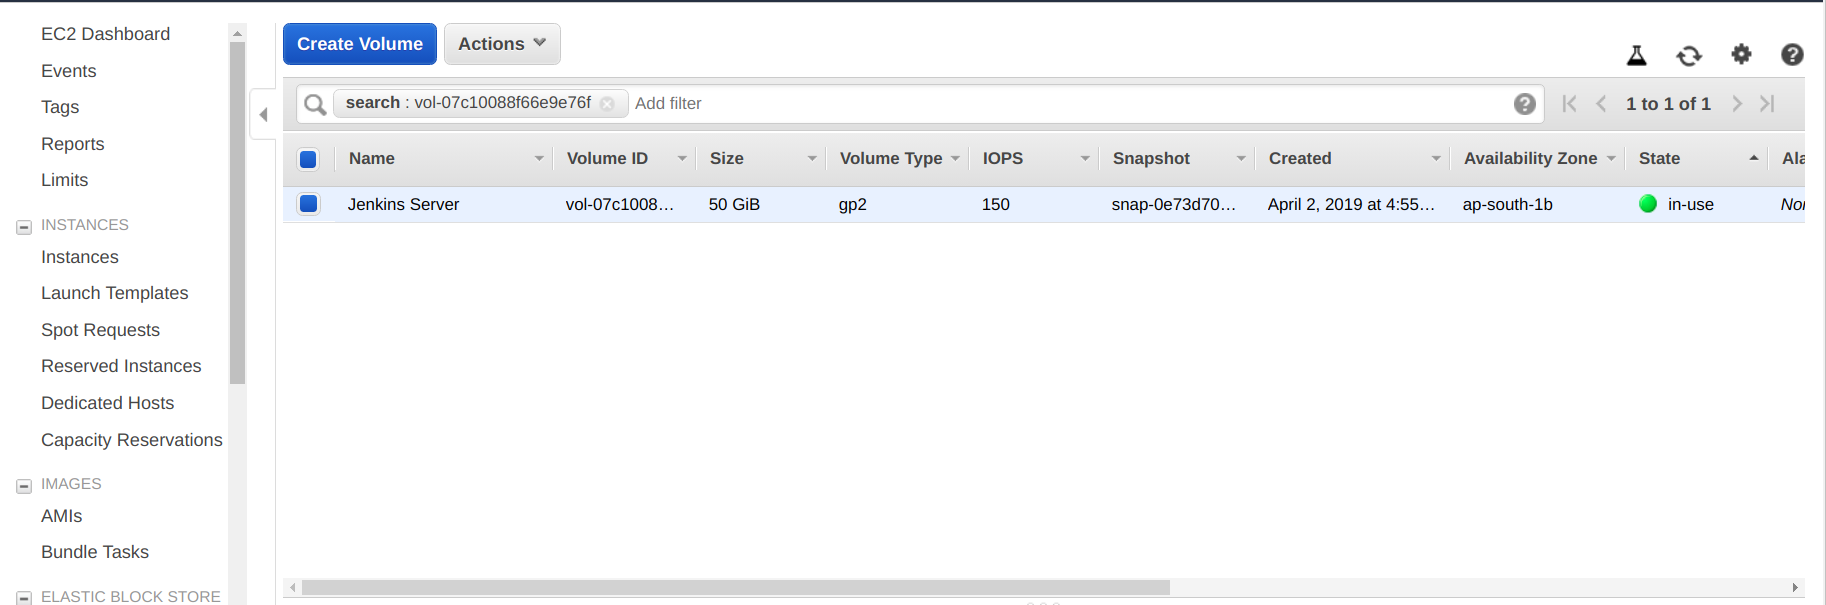Click the search magnifier icon

click(315, 104)
